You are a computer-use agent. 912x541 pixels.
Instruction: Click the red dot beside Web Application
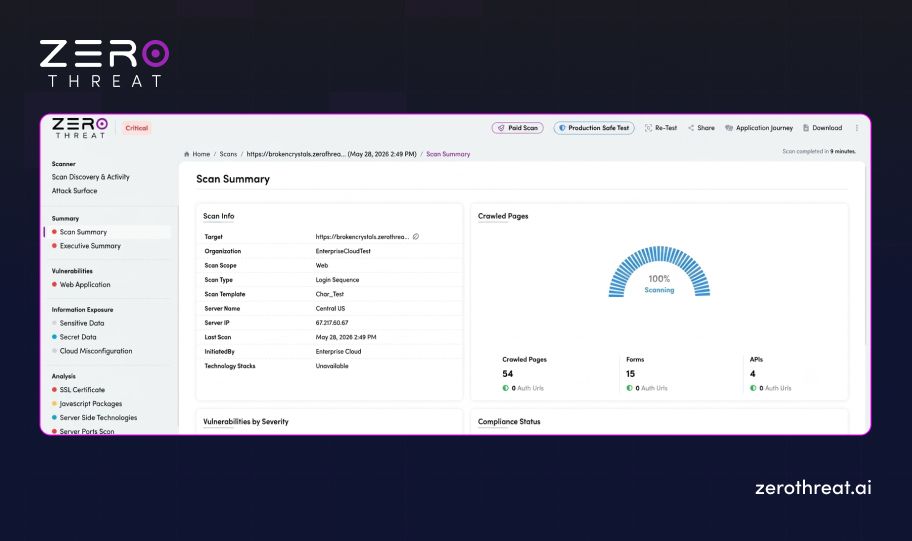[x=54, y=284]
